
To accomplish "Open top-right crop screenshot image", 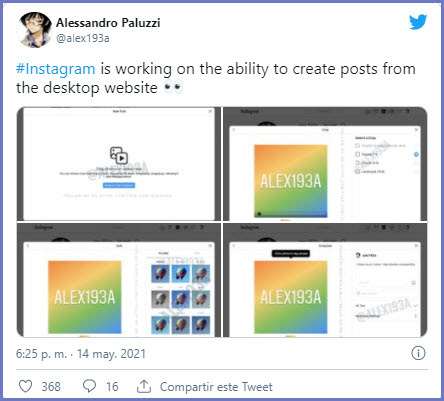I will (x=325, y=164).
